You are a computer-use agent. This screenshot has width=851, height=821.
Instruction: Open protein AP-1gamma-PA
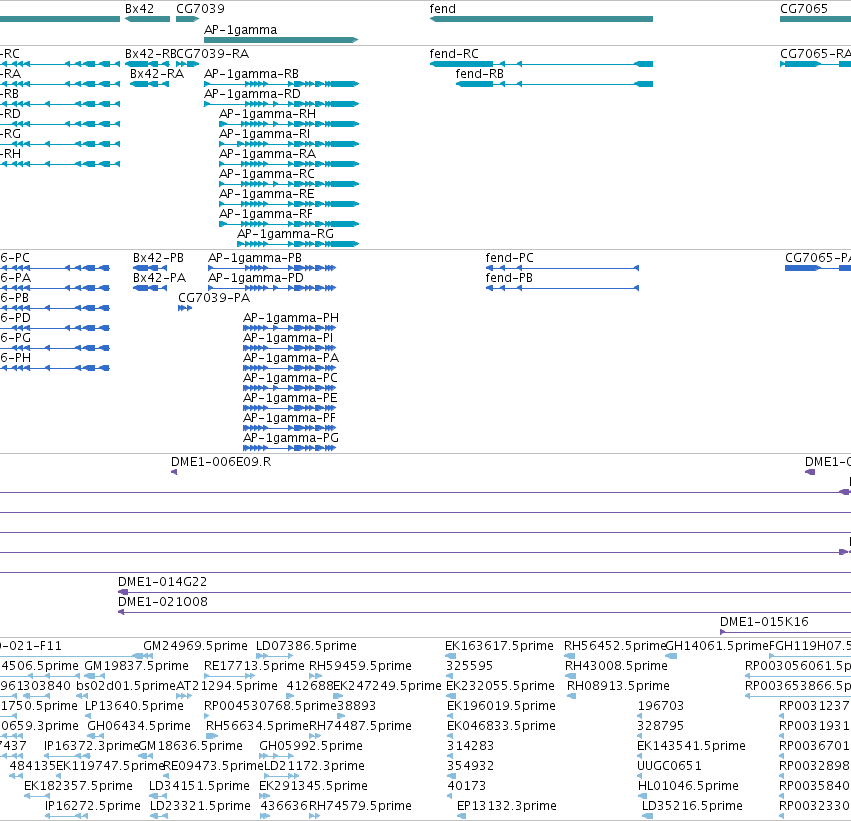[291, 358]
